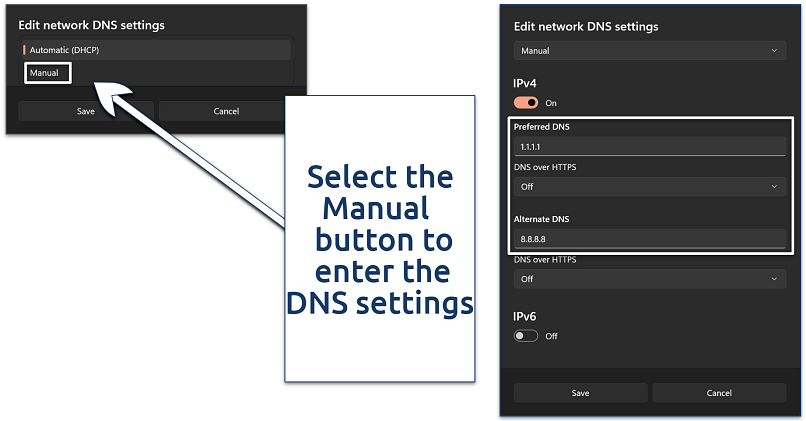The image size is (806, 421).
Task: Click the right dialog's 'Edit network DNS settings' title
Action: tap(585, 27)
